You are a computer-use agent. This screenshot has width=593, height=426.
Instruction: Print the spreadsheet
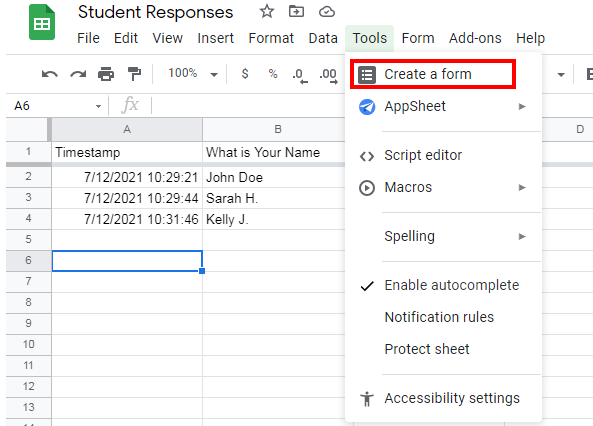pos(106,74)
